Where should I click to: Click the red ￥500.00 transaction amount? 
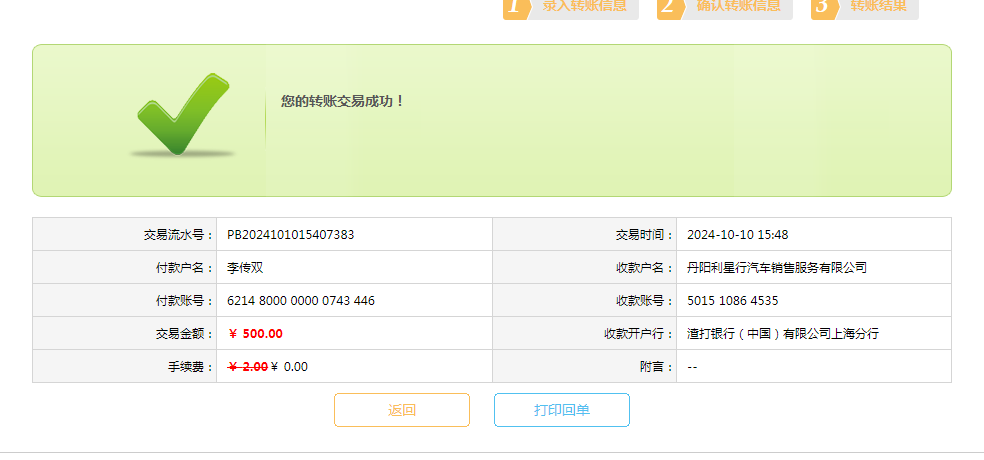tap(256, 334)
